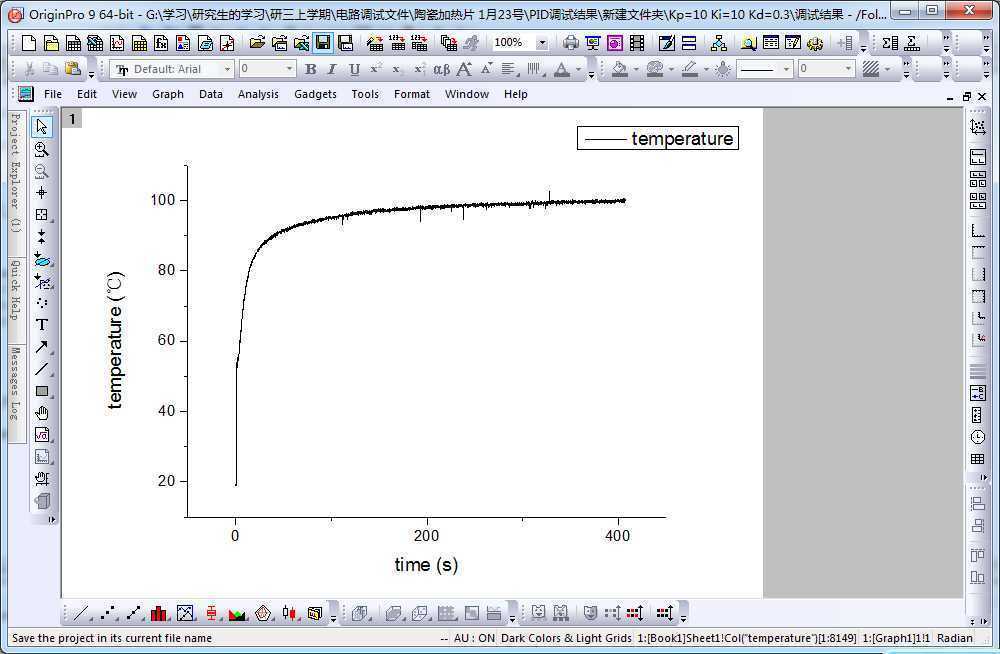Click the Area plot icon with green fill
The height and width of the screenshot is (654, 1000).
(x=237, y=613)
